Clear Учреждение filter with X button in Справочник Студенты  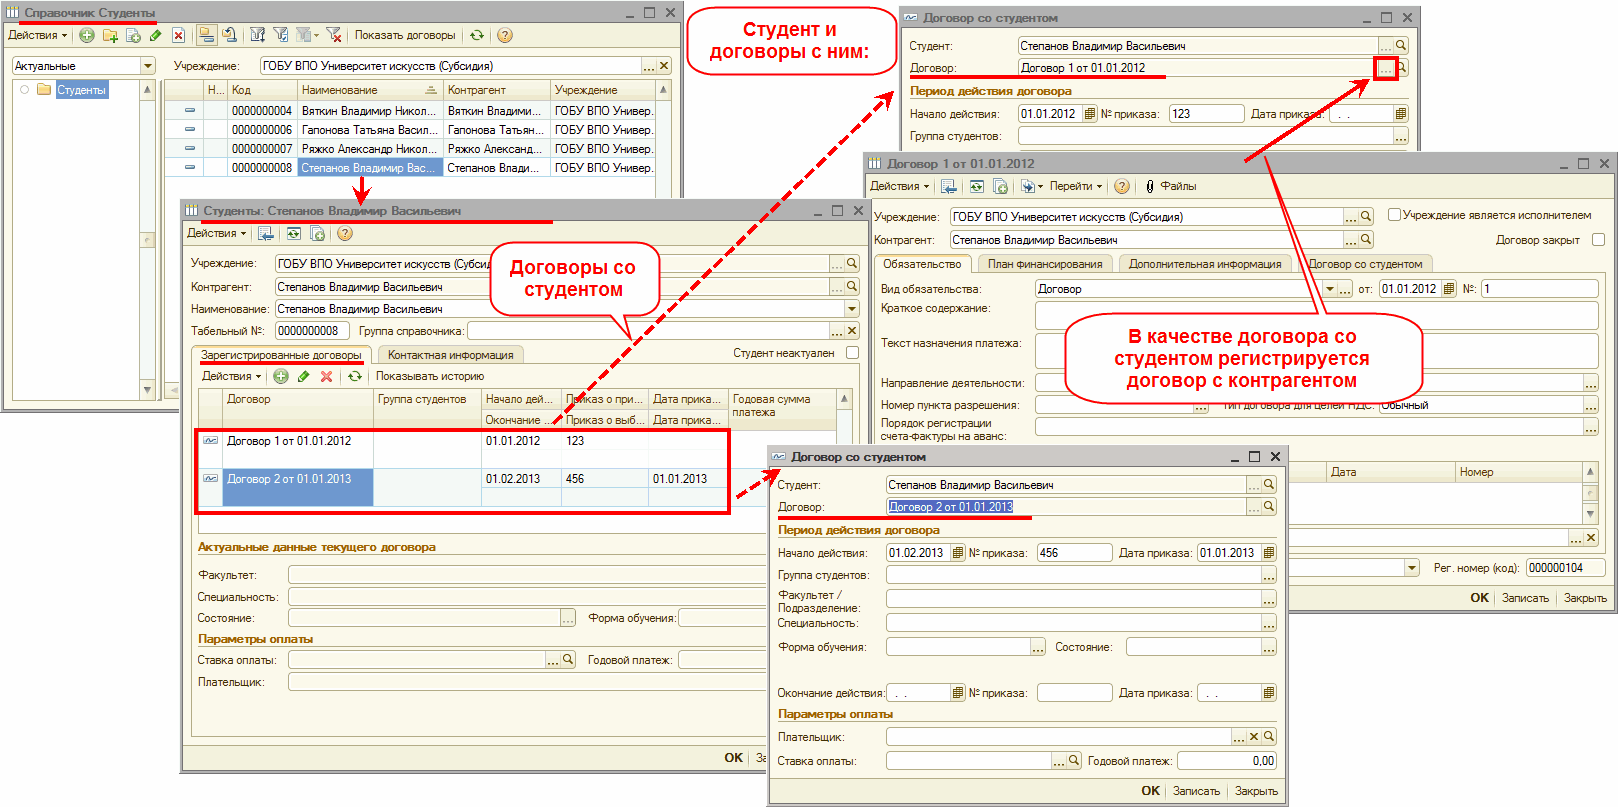(x=664, y=66)
